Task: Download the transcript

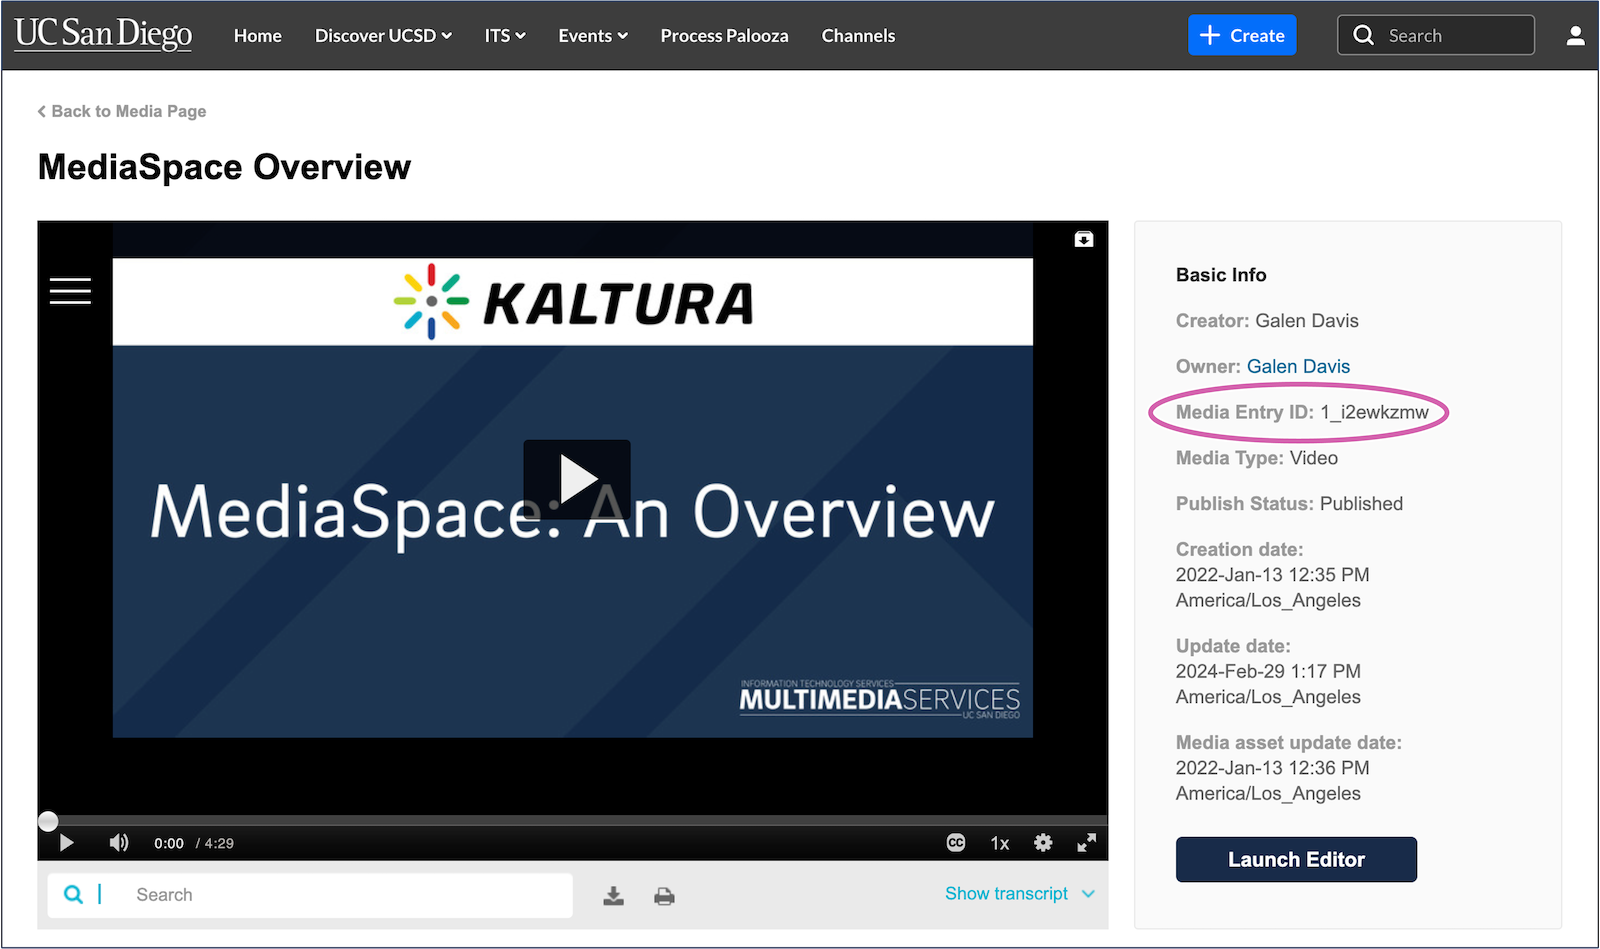Action: (614, 896)
